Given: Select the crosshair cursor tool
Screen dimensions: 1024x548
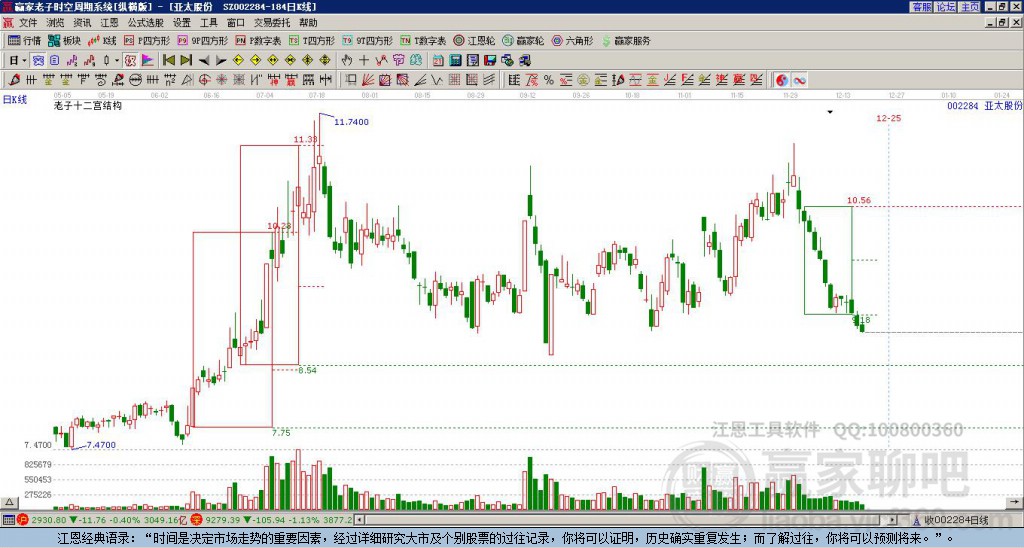Looking at the screenshot, I should click(x=364, y=61).
